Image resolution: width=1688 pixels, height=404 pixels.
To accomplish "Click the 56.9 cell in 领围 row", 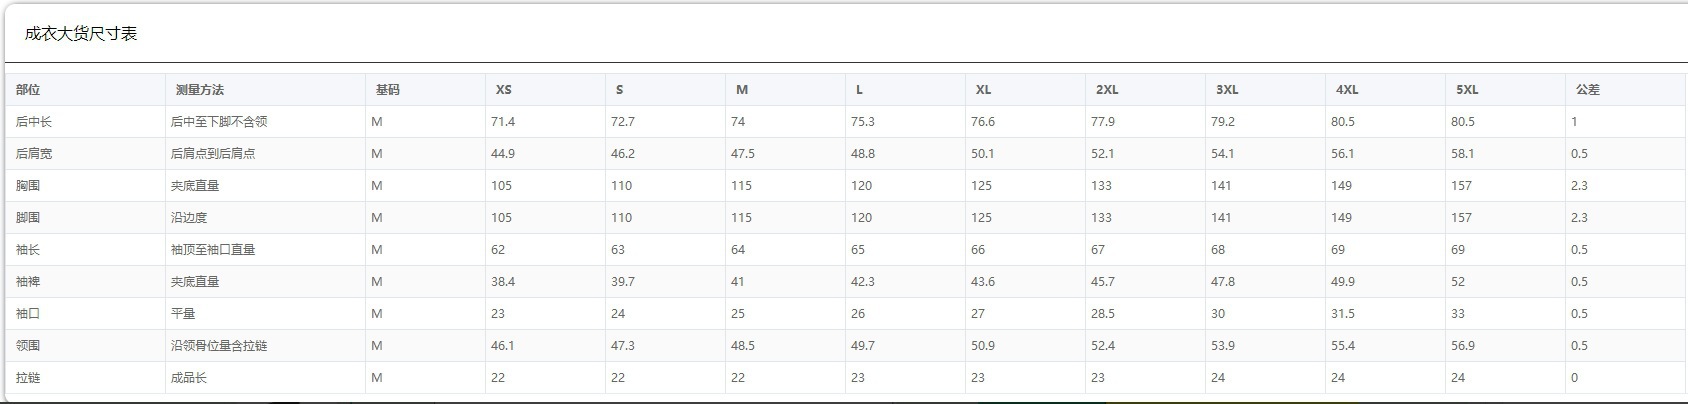I will [1463, 346].
